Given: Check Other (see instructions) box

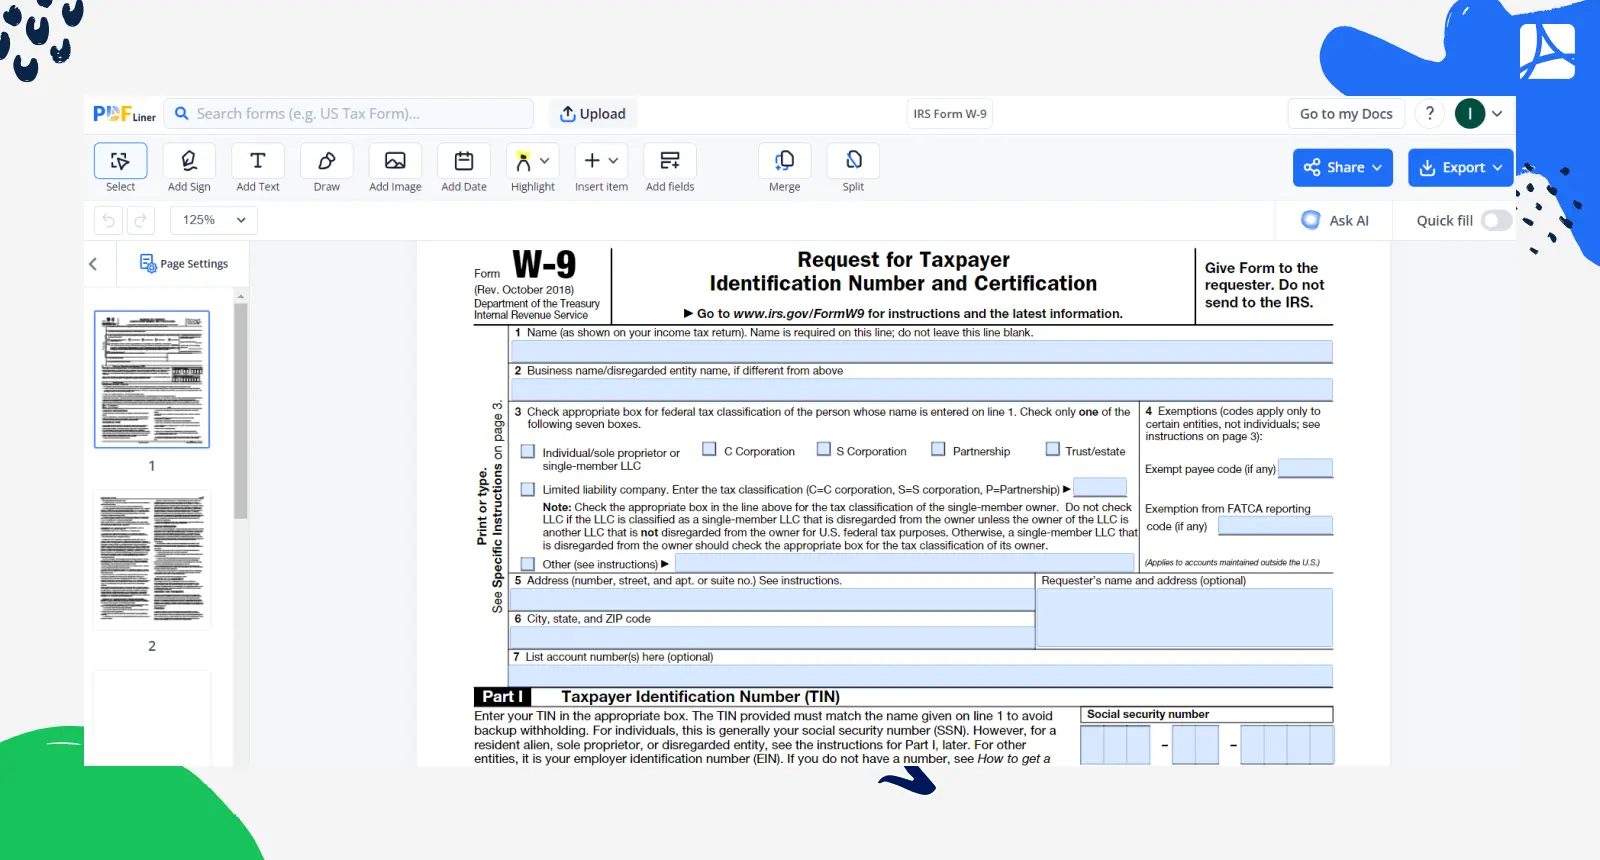Looking at the screenshot, I should click(x=528, y=564).
